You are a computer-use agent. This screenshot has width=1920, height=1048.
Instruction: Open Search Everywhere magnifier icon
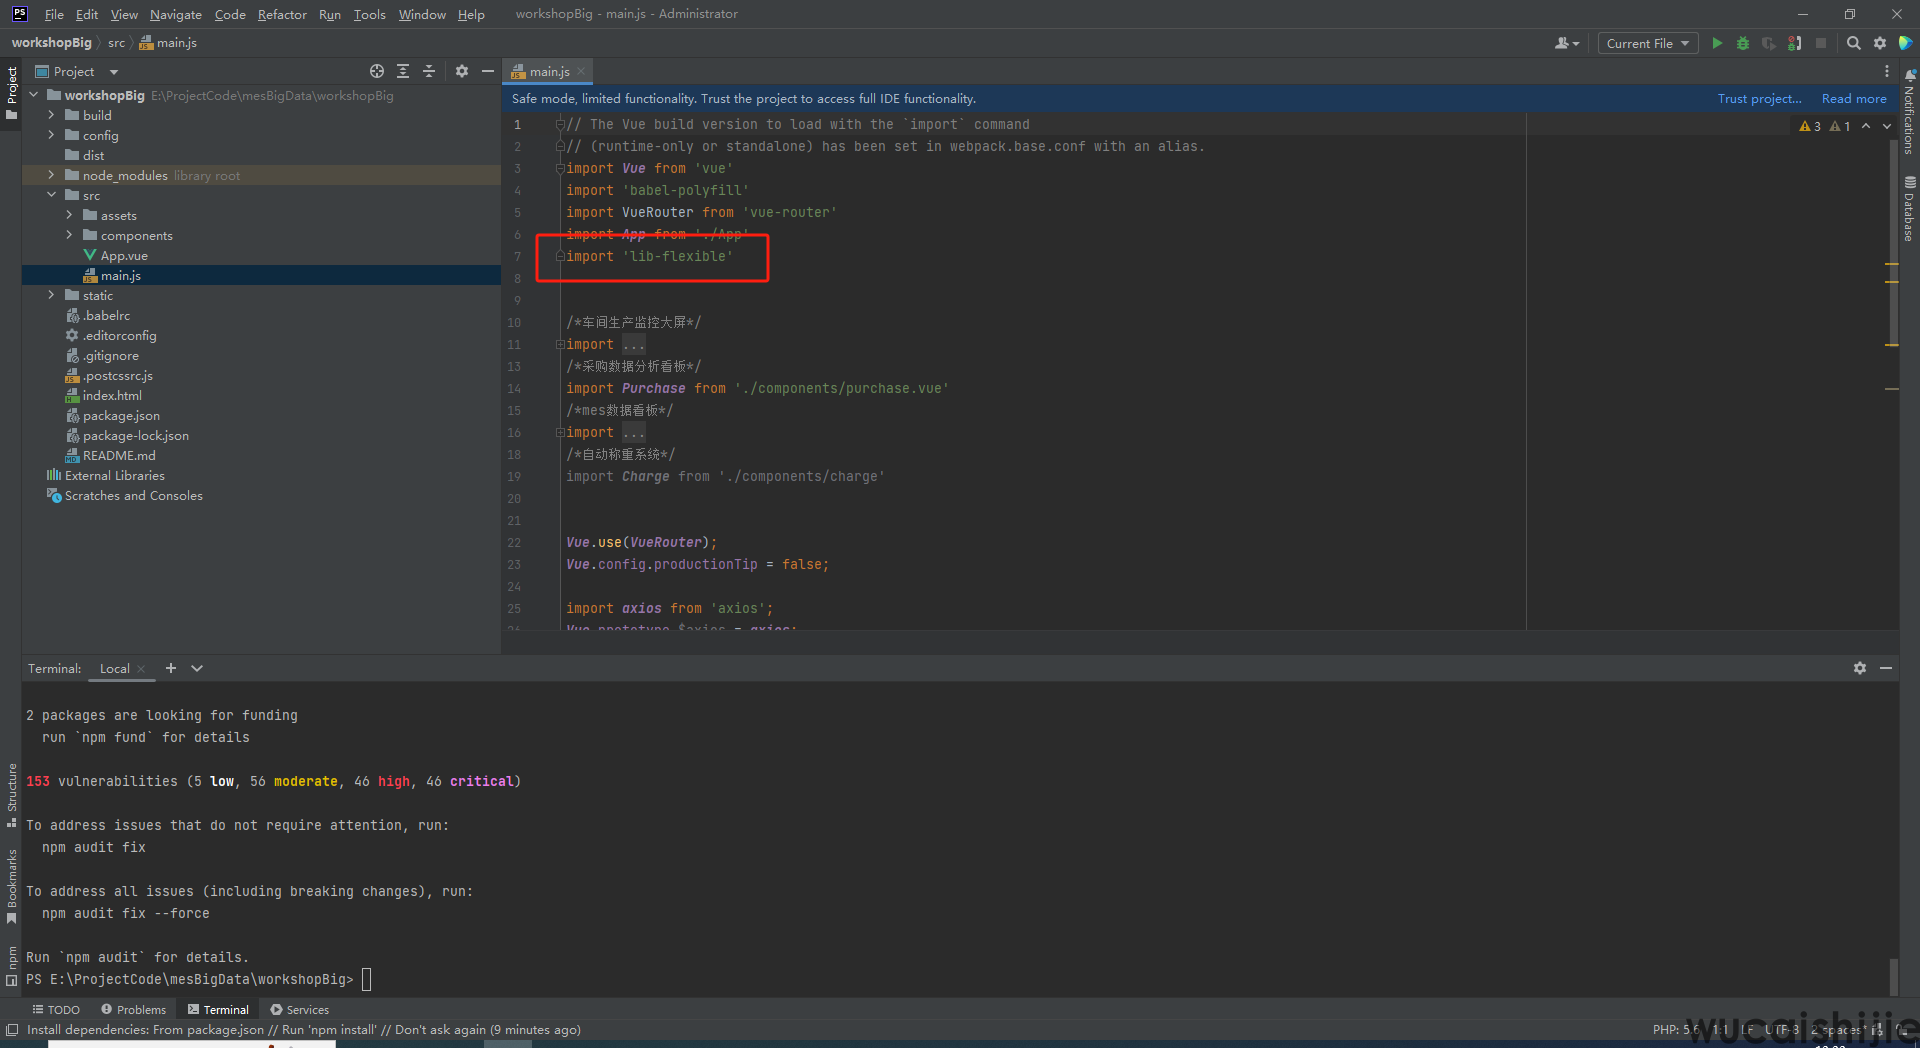tap(1853, 43)
